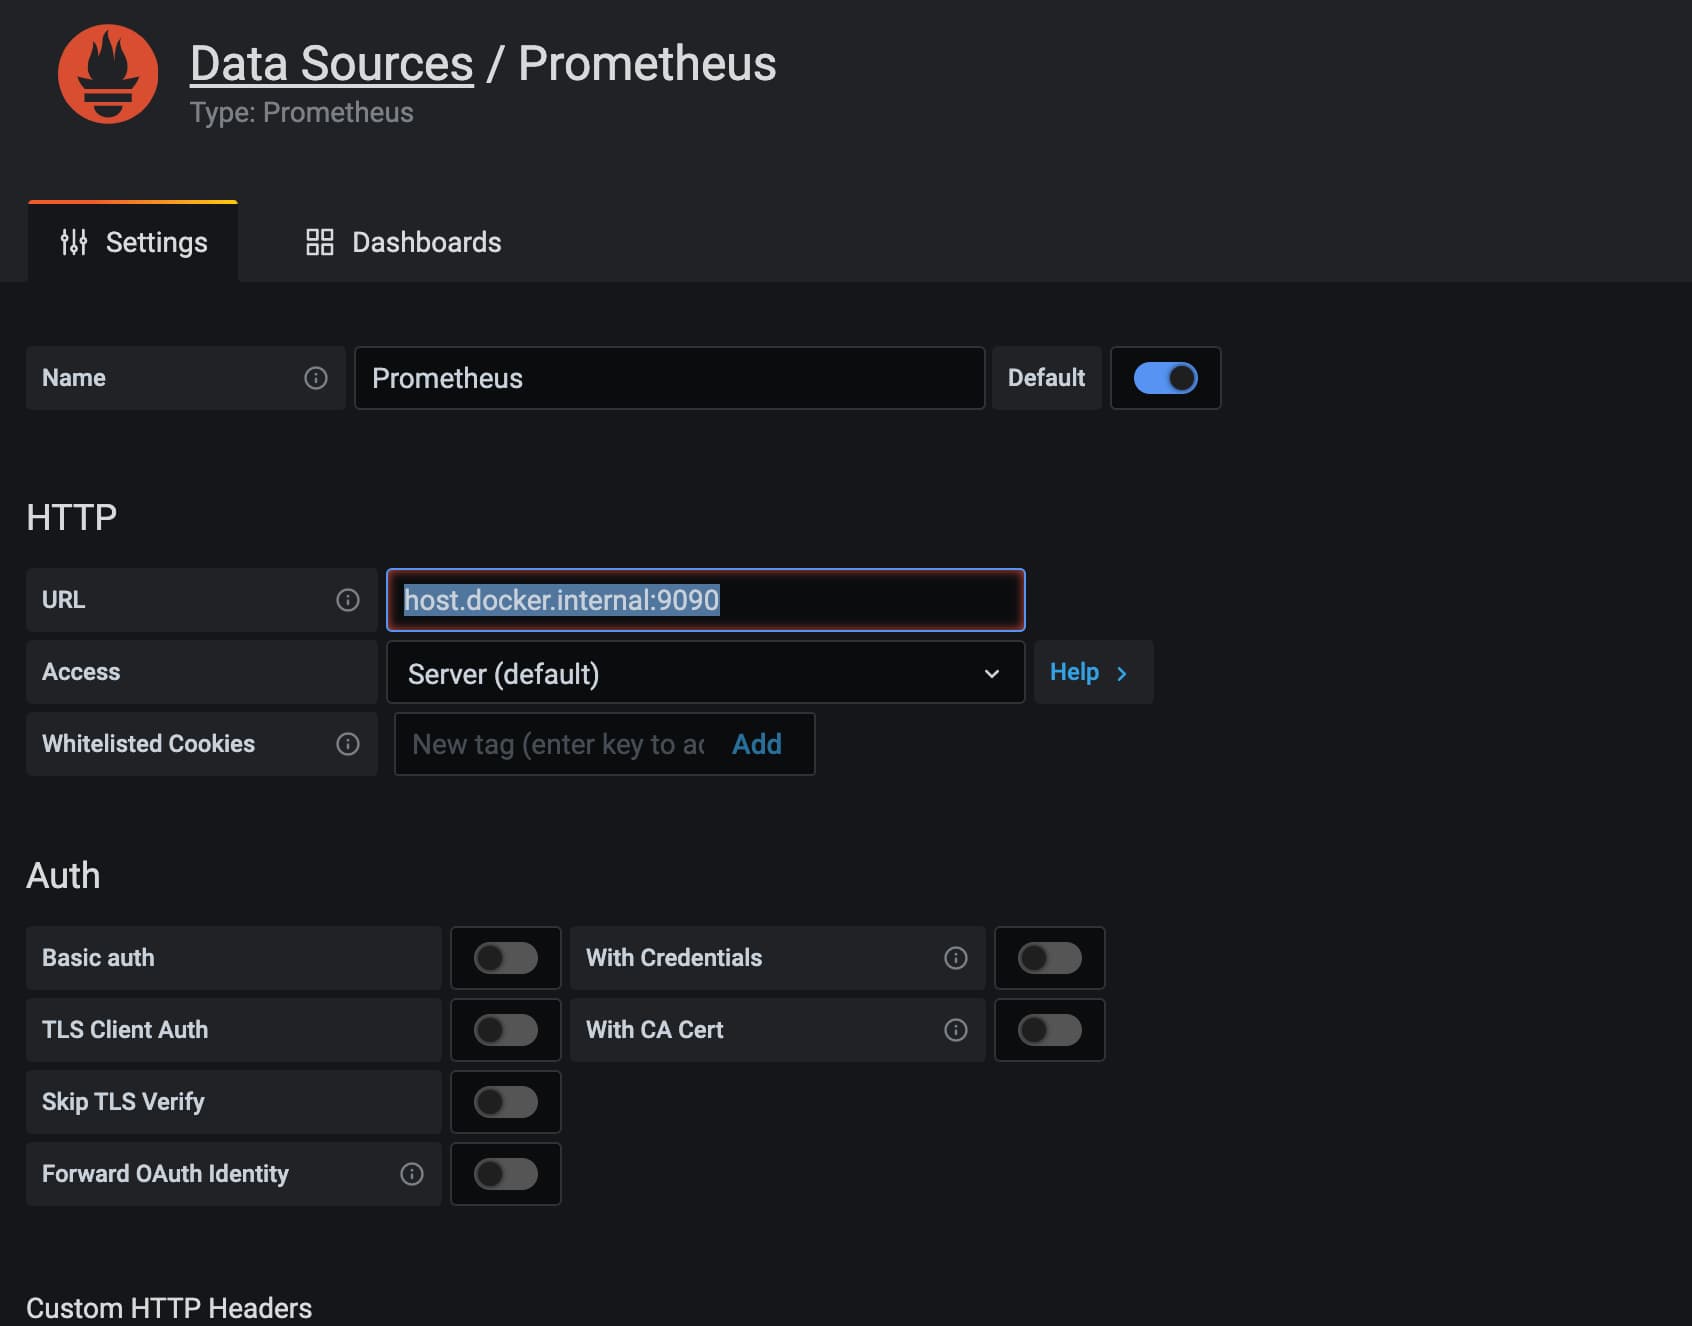Viewport: 1692px width, 1326px height.
Task: Enable the Basic auth switch
Action: 506,958
